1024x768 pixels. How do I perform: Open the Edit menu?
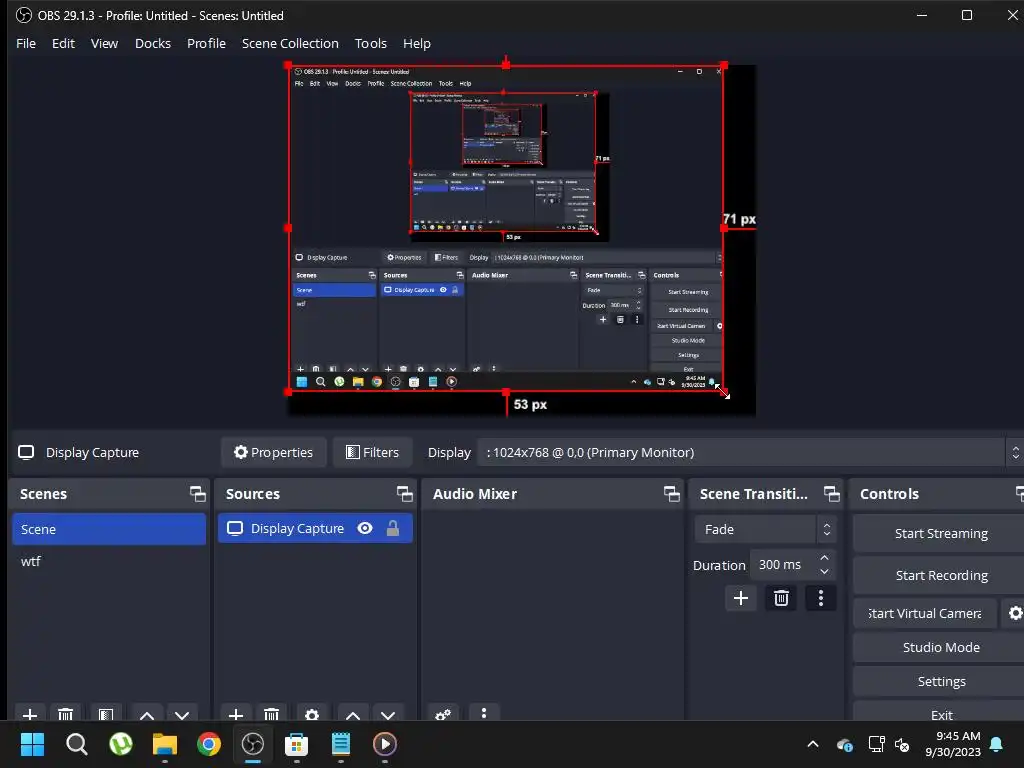(x=63, y=43)
